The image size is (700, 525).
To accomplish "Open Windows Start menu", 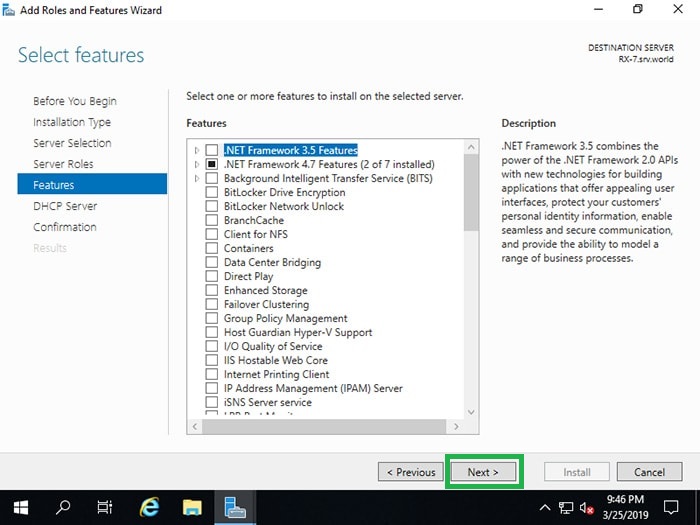I will point(20,507).
